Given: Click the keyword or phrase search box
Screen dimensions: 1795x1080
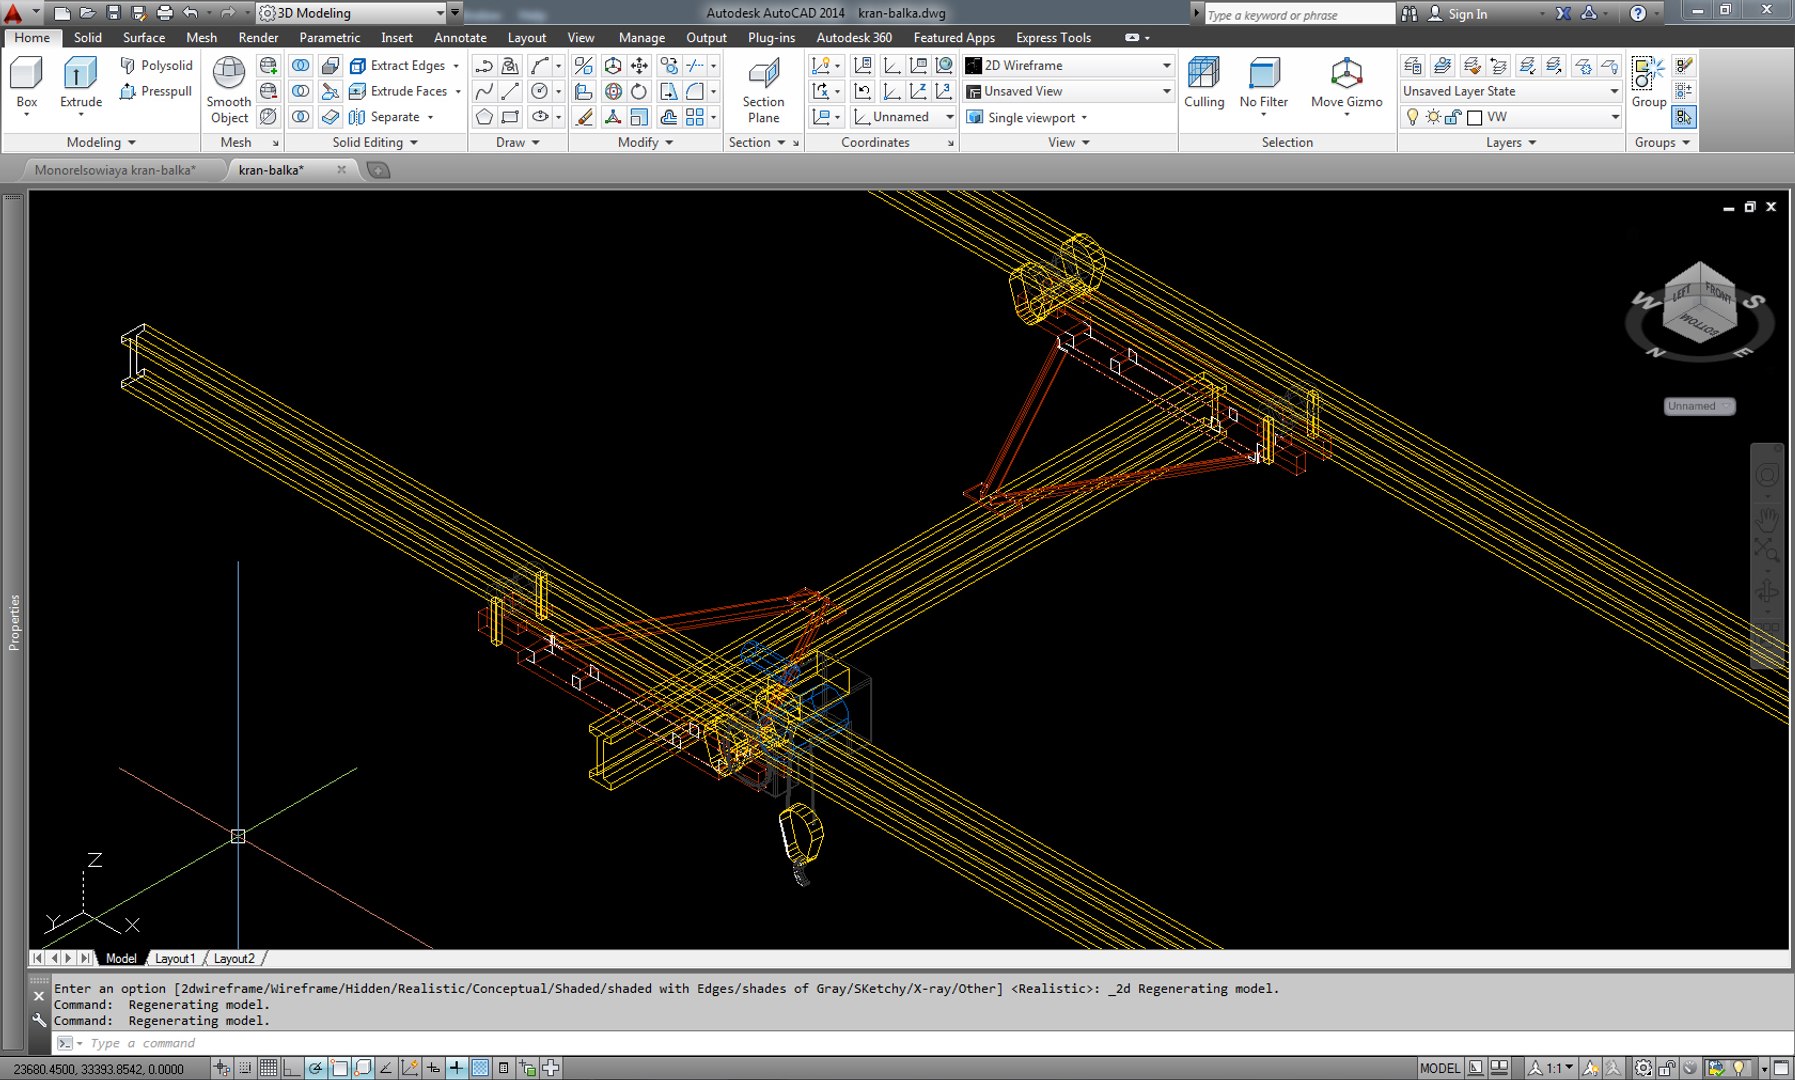Looking at the screenshot, I should [x=1298, y=14].
